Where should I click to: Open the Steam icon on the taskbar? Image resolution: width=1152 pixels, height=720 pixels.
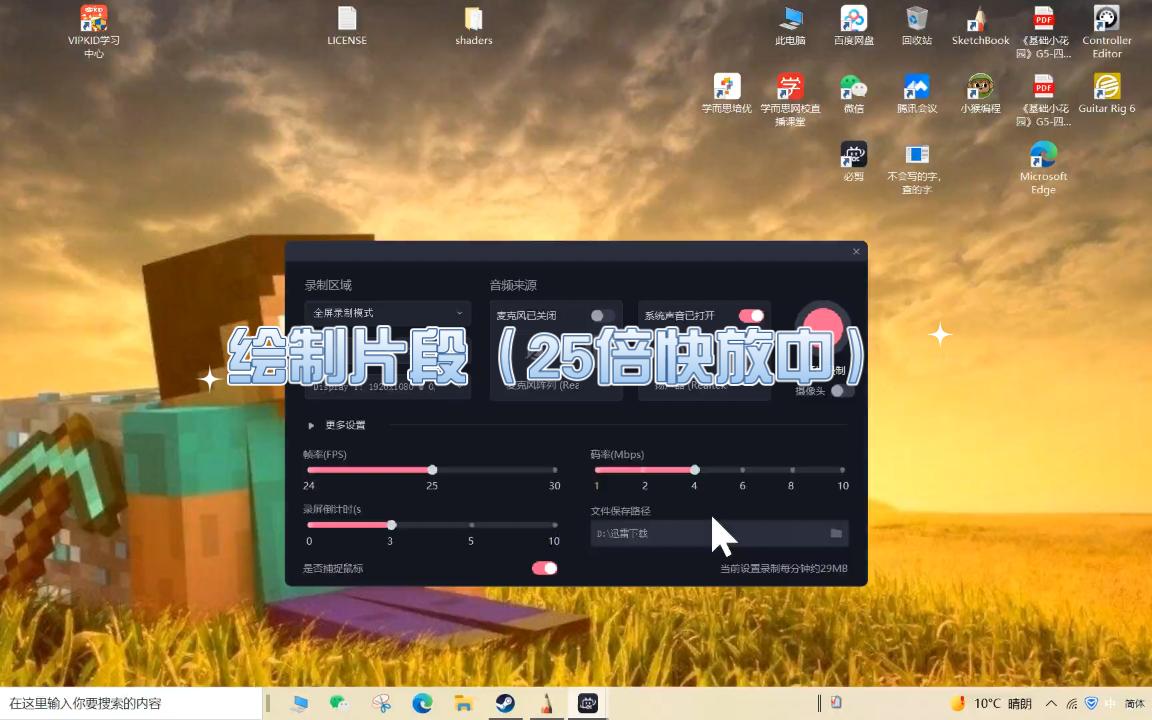[x=504, y=704]
